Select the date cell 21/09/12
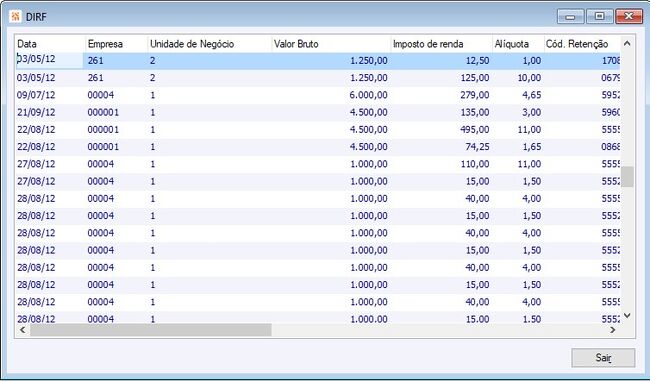 tap(36, 112)
